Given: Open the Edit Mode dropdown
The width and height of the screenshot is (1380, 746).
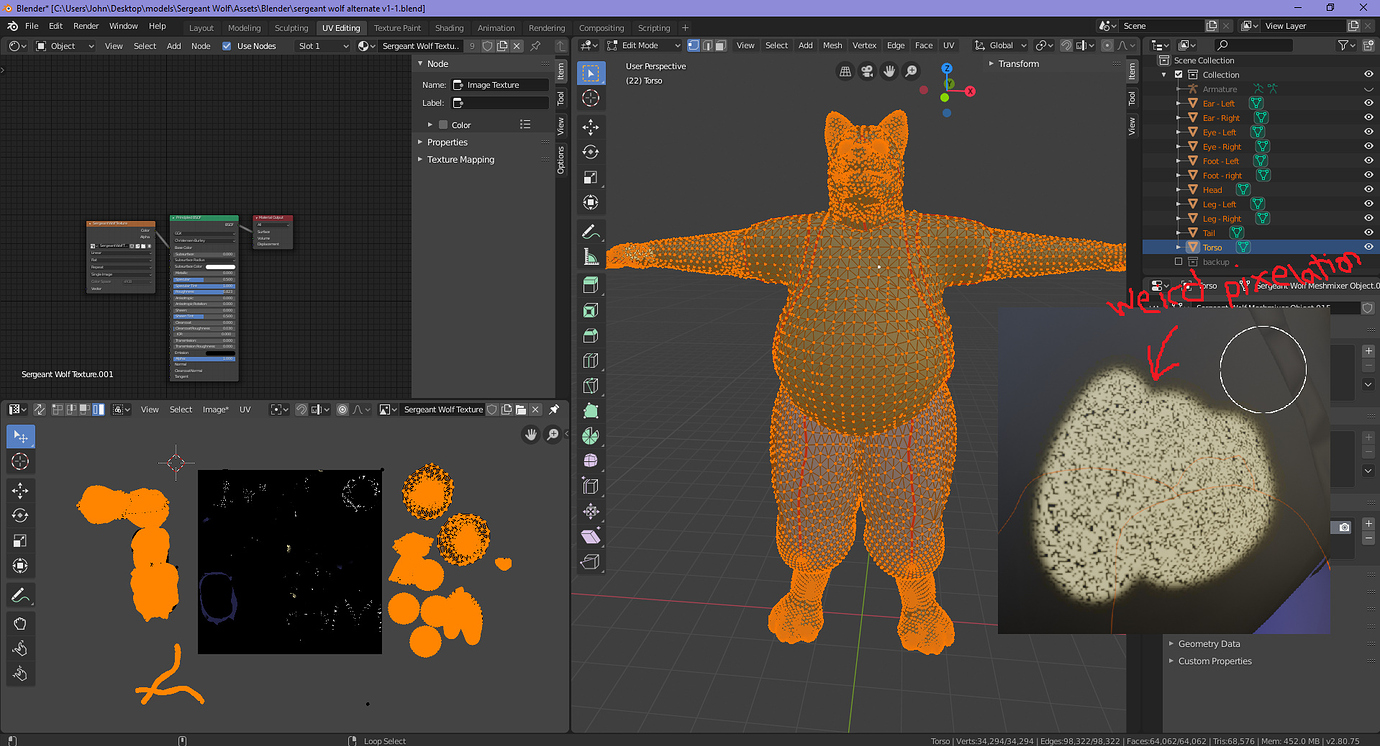Looking at the screenshot, I should pyautogui.click(x=643, y=45).
